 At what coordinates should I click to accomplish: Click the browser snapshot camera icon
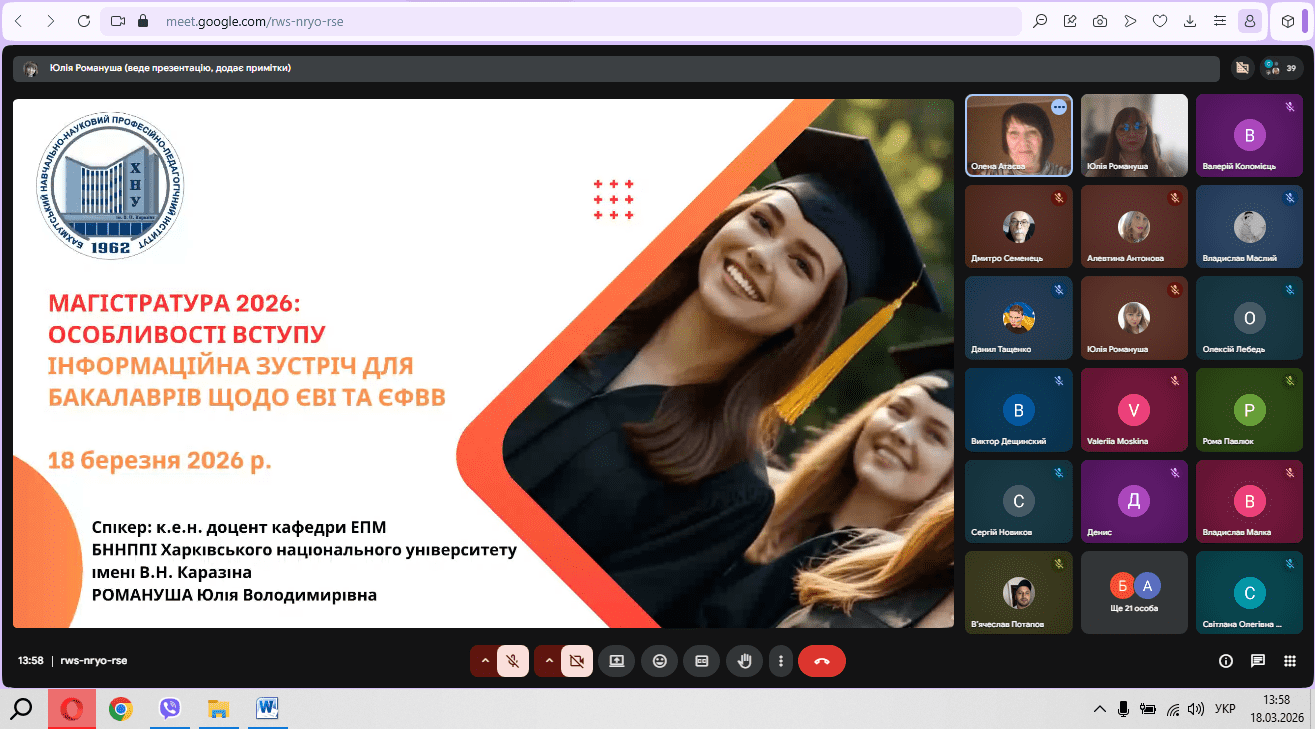tap(1100, 21)
